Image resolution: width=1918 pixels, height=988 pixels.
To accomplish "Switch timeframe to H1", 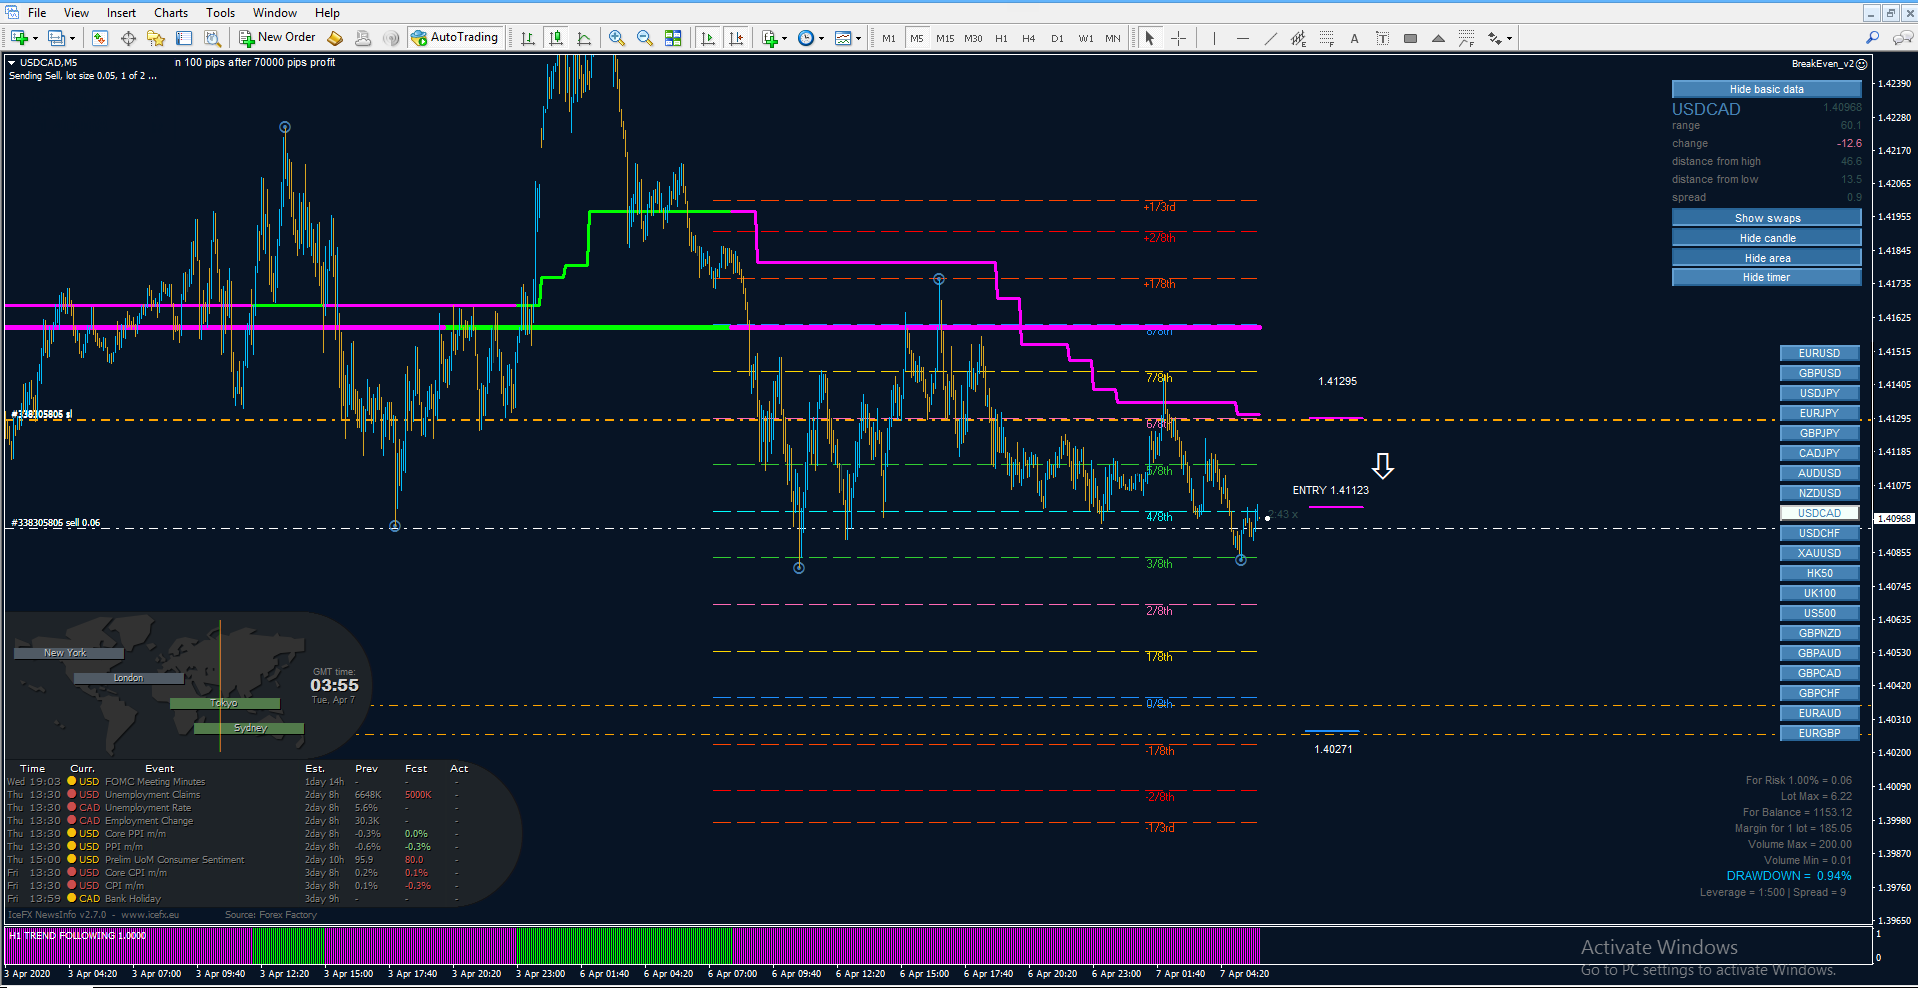I will pyautogui.click(x=1001, y=38).
